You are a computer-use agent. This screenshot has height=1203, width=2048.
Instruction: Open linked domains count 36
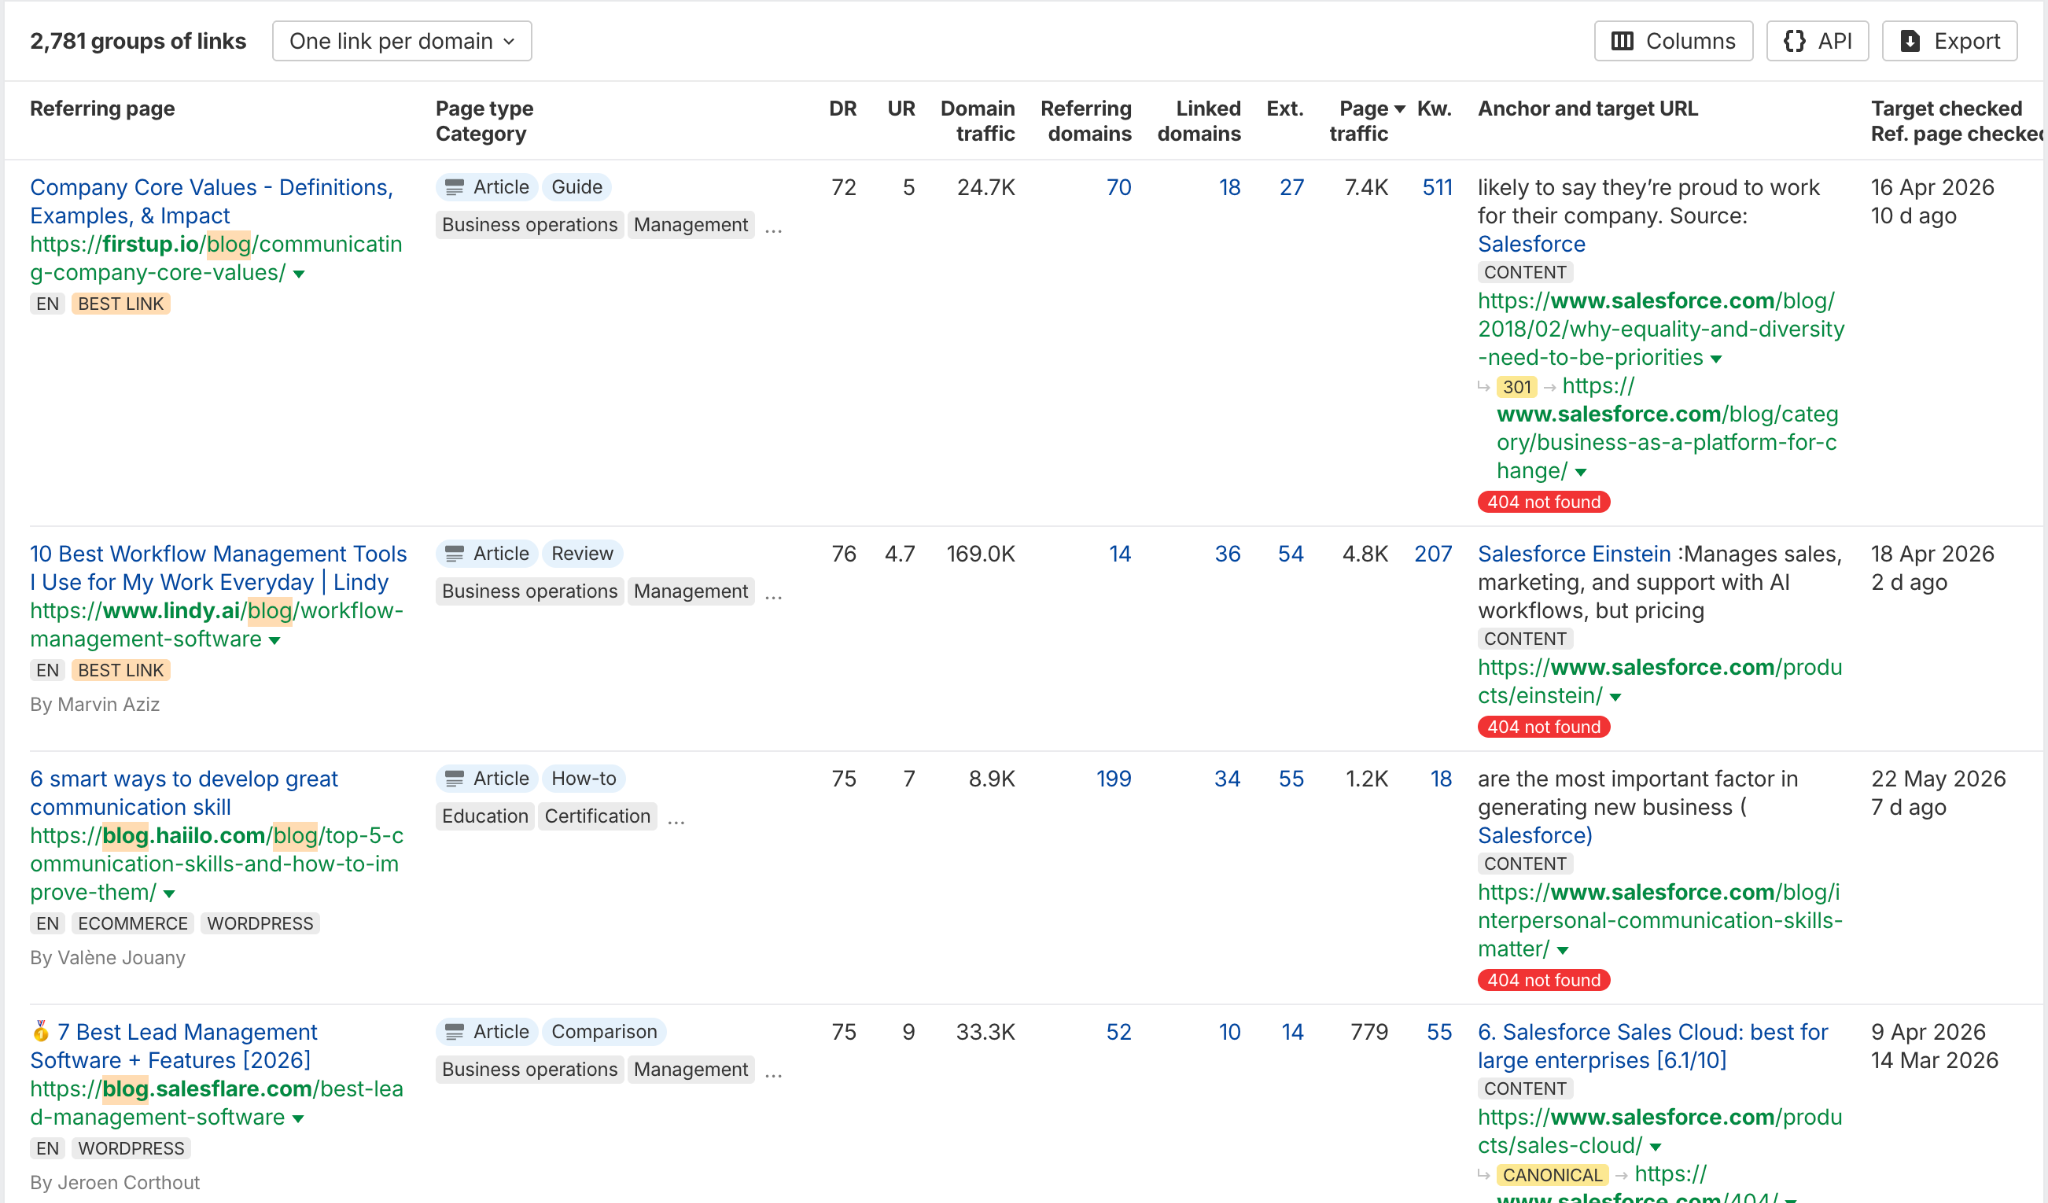[x=1227, y=553]
